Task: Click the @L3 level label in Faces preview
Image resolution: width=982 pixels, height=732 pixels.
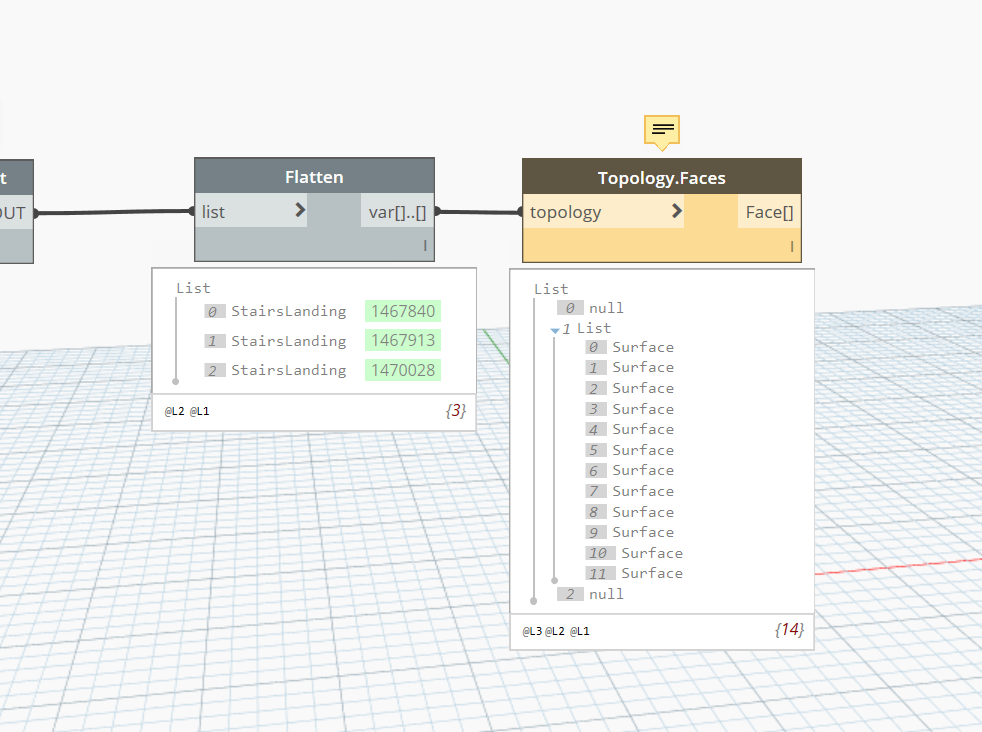Action: tap(532, 631)
